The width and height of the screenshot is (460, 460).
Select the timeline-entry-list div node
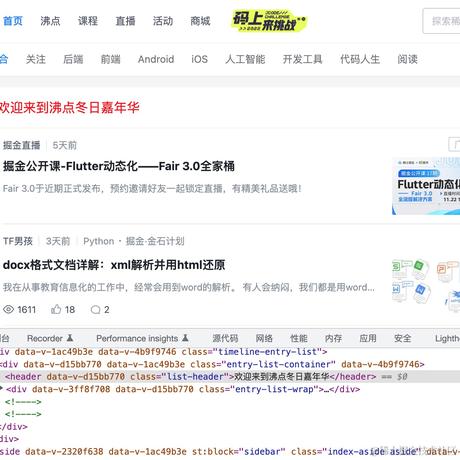point(164,352)
